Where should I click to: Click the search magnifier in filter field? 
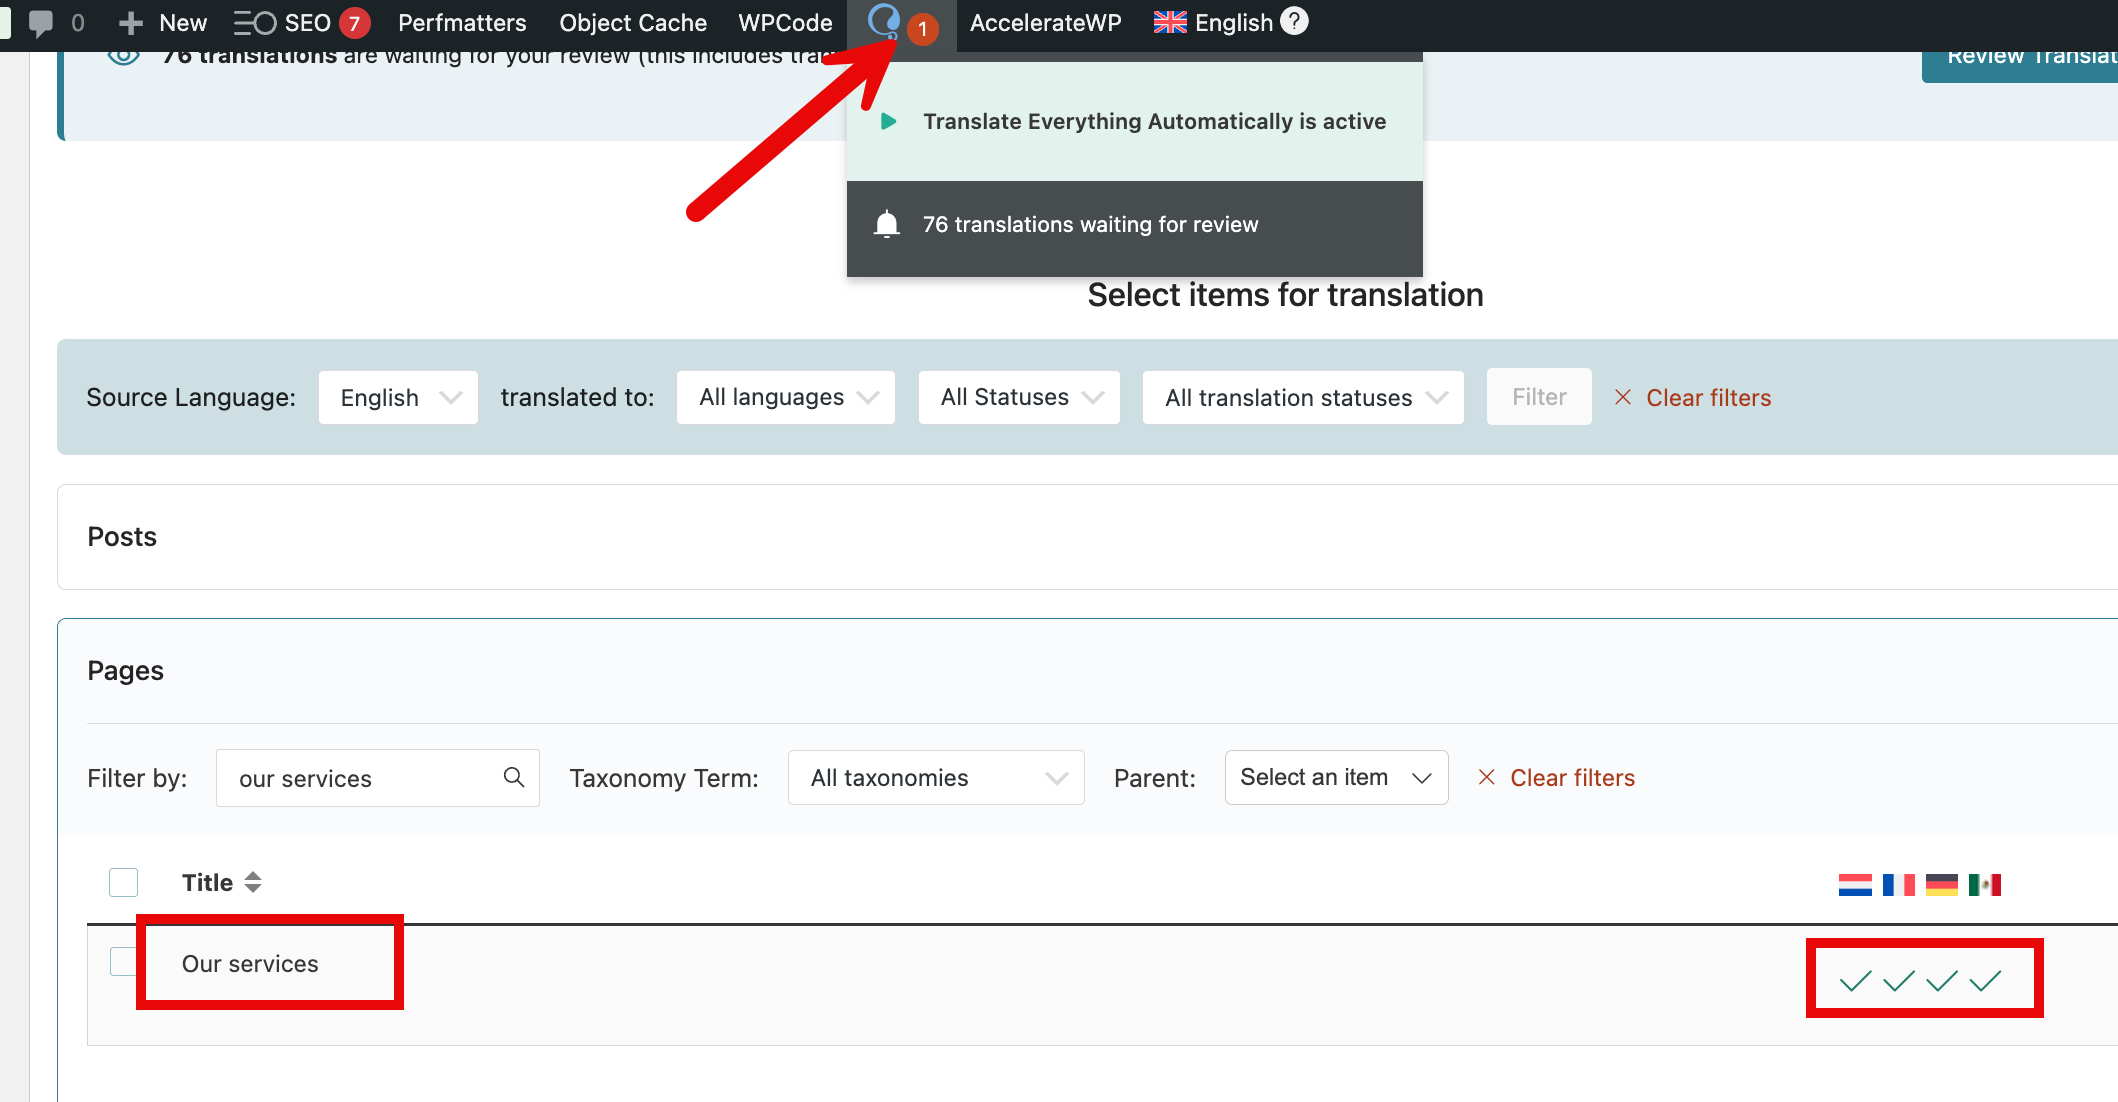(x=514, y=777)
